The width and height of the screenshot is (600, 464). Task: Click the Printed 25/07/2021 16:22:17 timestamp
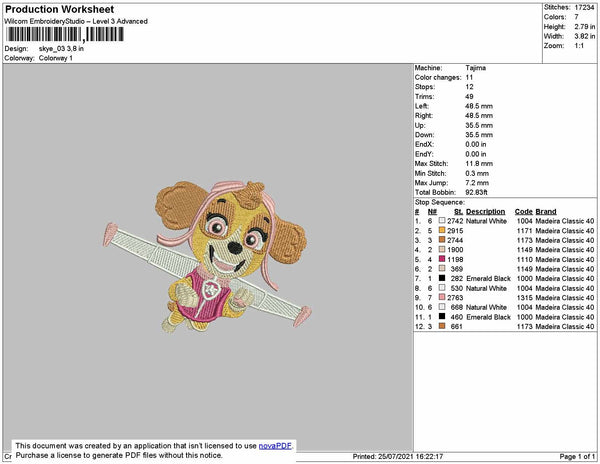pos(398,456)
